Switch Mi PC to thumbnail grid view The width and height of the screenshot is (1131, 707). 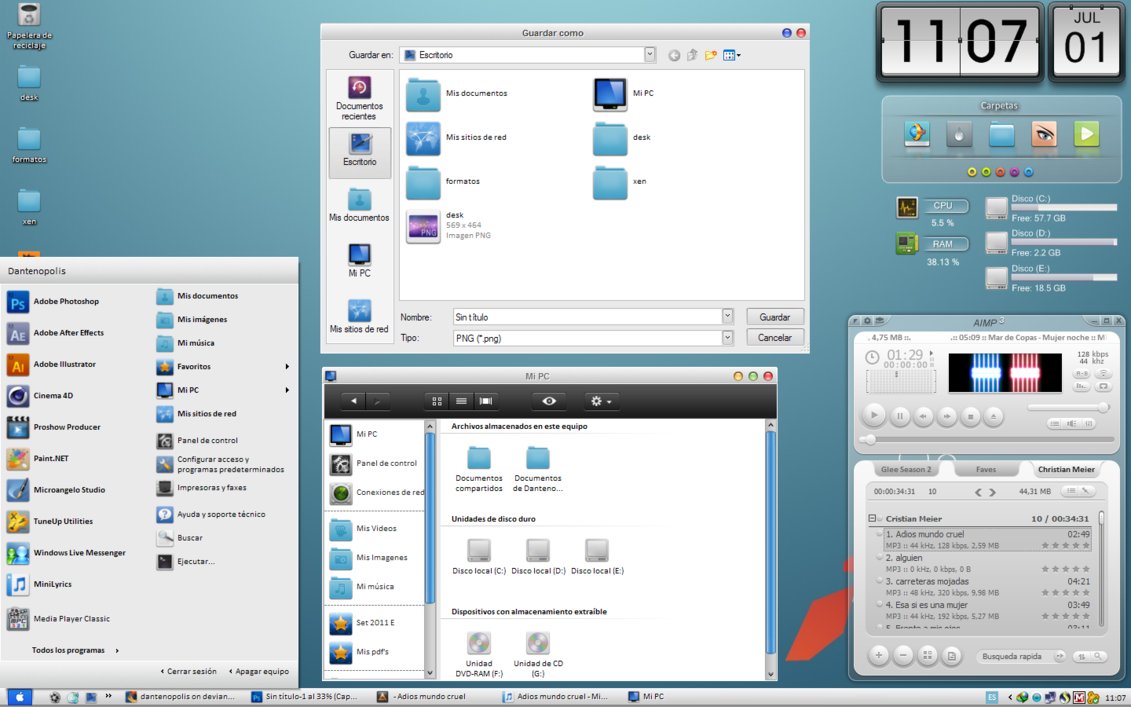437,401
